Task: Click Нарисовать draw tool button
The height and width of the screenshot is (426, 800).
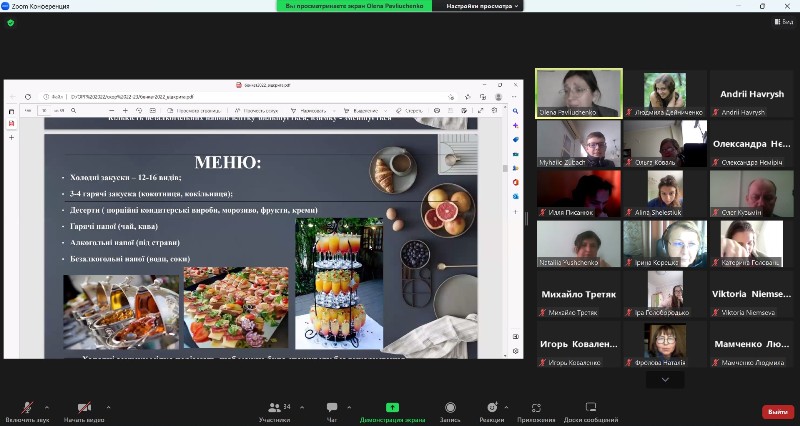Action: click(309, 110)
